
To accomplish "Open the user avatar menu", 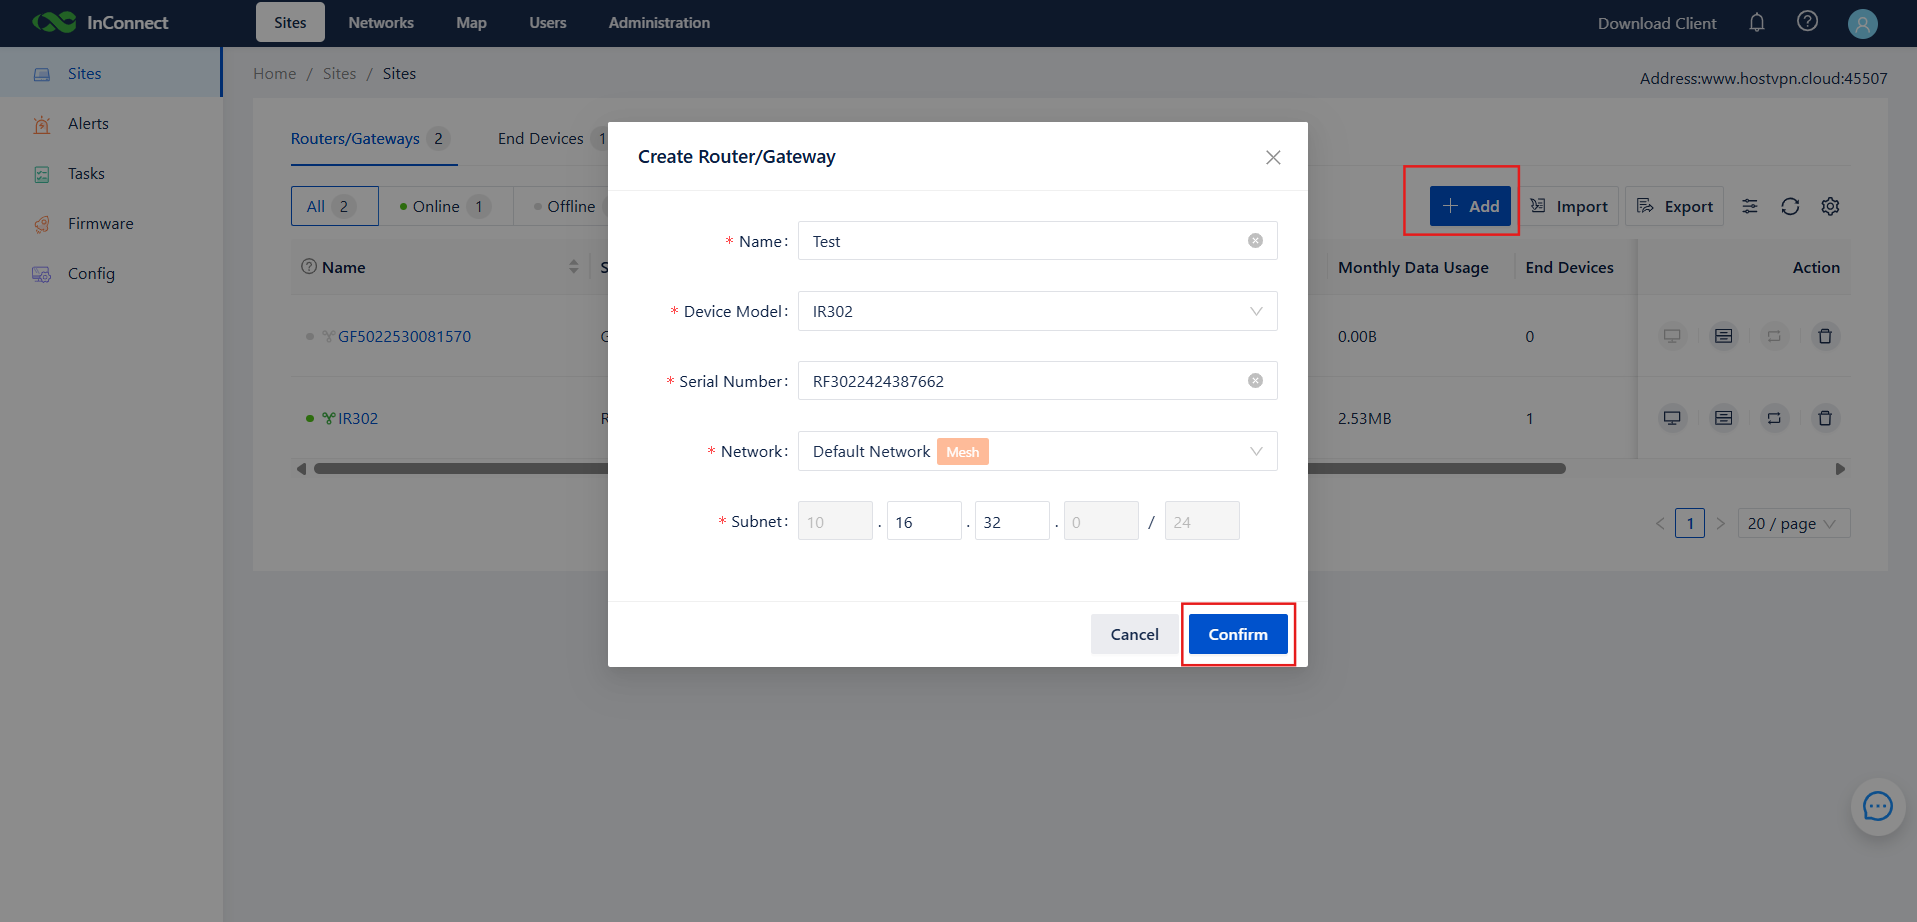I will coord(1862,23).
